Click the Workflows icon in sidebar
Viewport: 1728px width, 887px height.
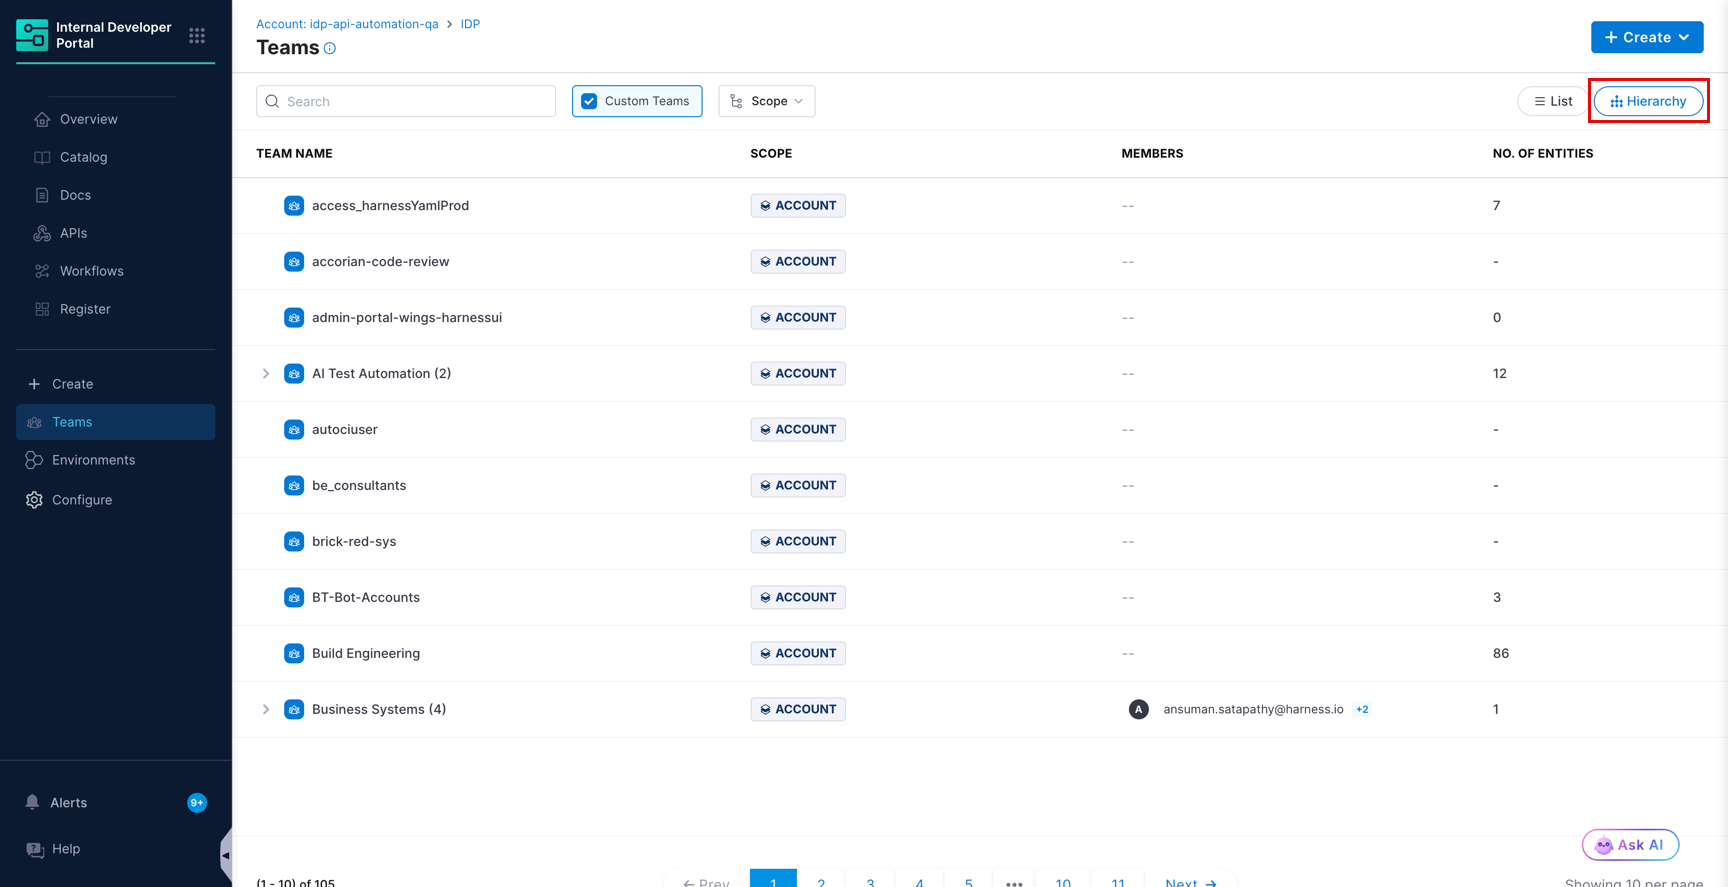tap(42, 271)
